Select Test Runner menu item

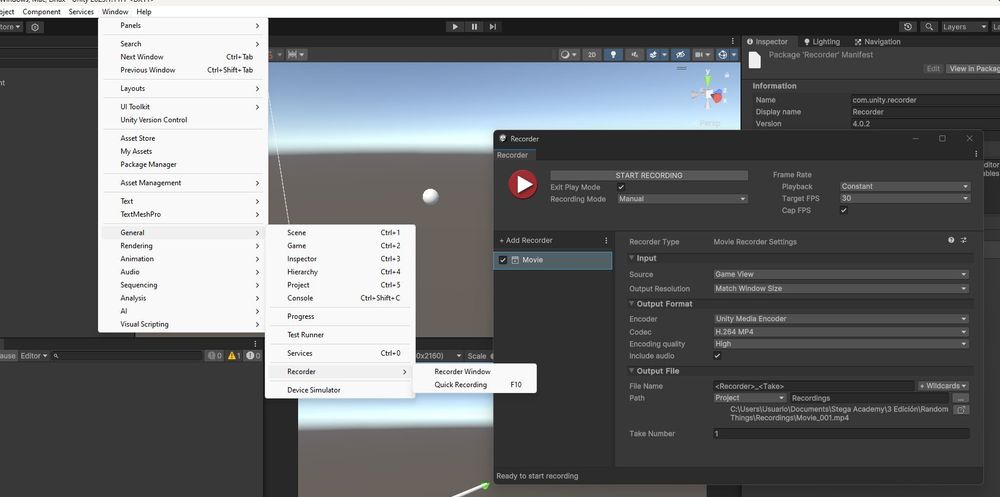point(340,334)
